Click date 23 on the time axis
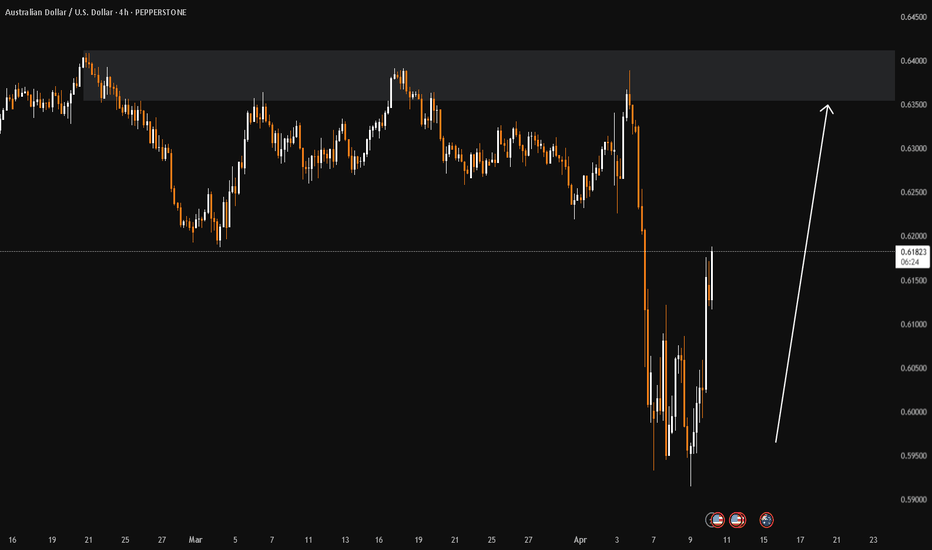The width and height of the screenshot is (932, 550). point(873,540)
